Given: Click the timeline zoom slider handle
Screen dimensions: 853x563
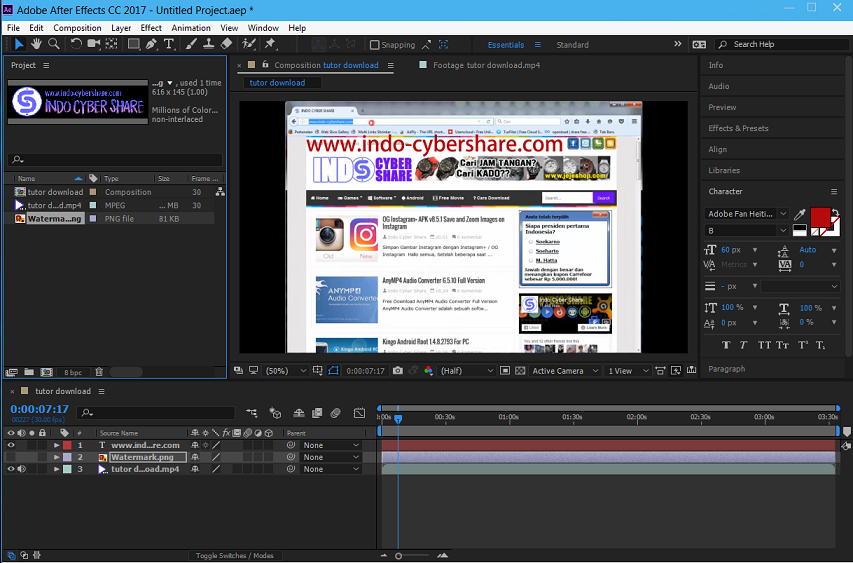Looking at the screenshot, I should click(x=398, y=555).
